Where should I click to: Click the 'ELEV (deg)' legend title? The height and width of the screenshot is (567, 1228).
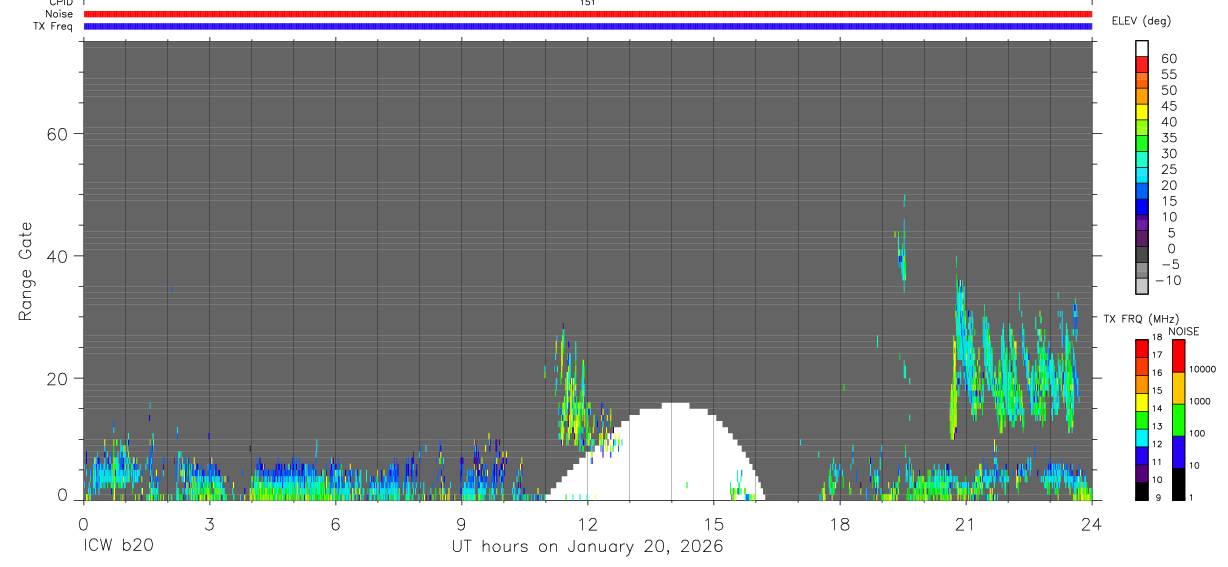[x=1141, y=21]
